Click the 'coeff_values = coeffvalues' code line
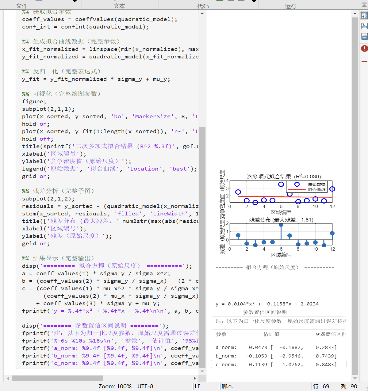The height and width of the screenshot is (391, 368). pyautogui.click(x=100, y=19)
